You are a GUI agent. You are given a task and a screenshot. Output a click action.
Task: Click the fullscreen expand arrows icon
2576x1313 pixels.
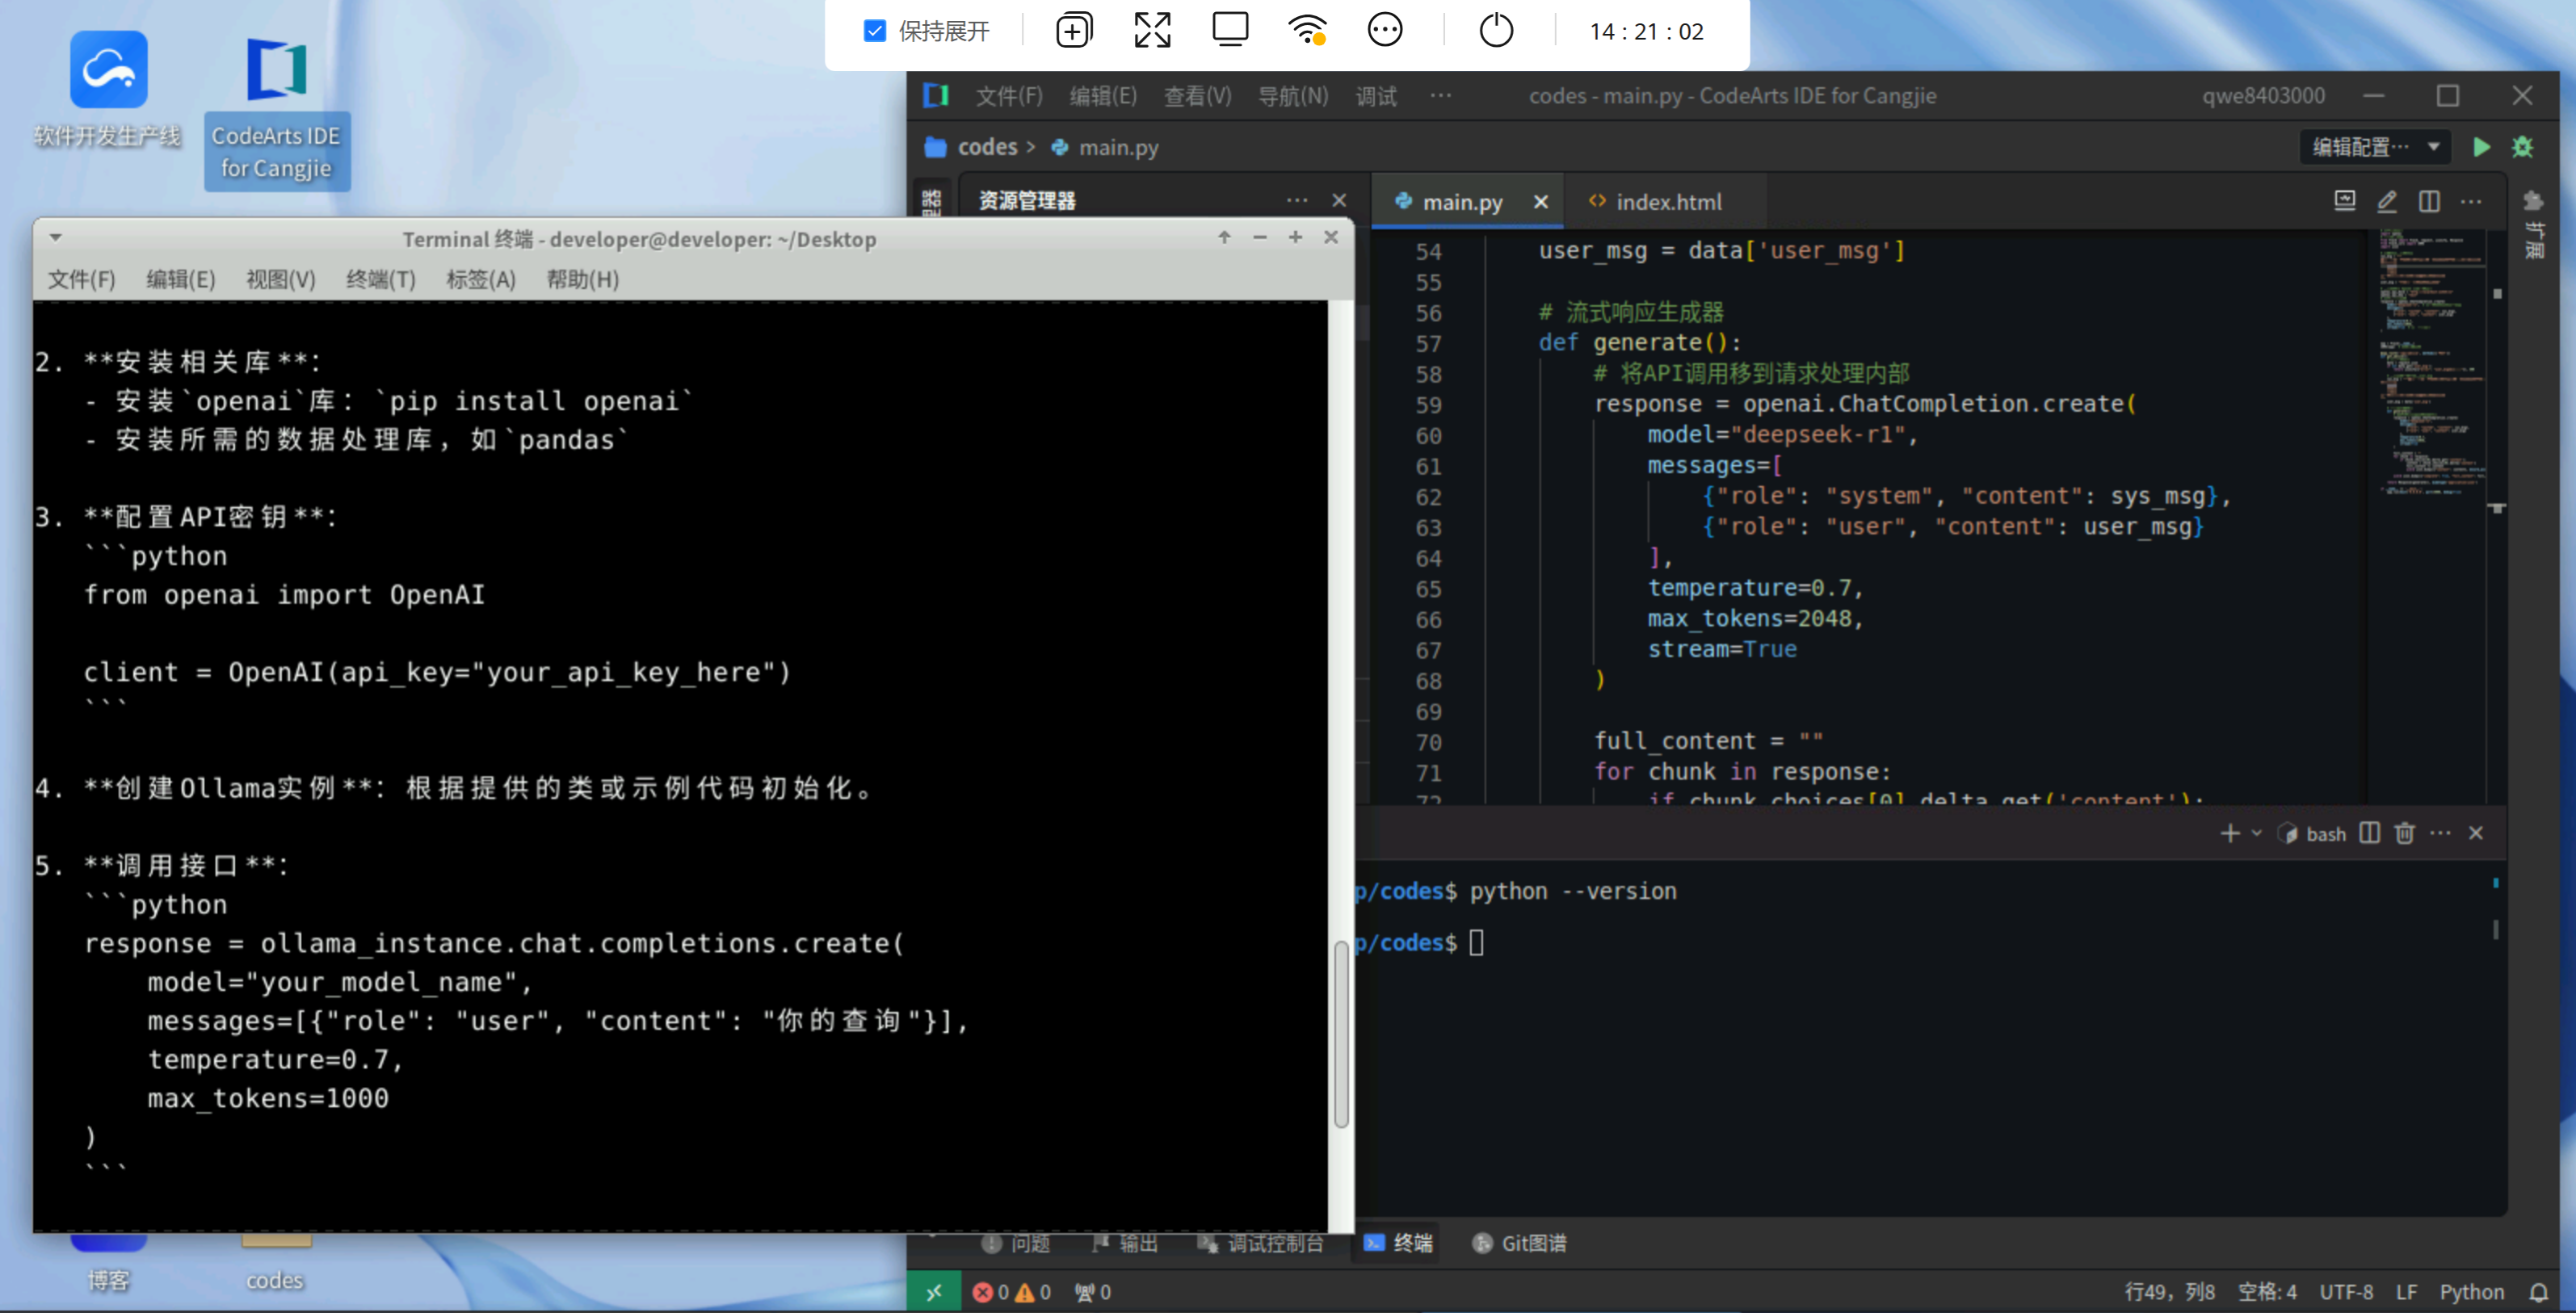(x=1152, y=31)
